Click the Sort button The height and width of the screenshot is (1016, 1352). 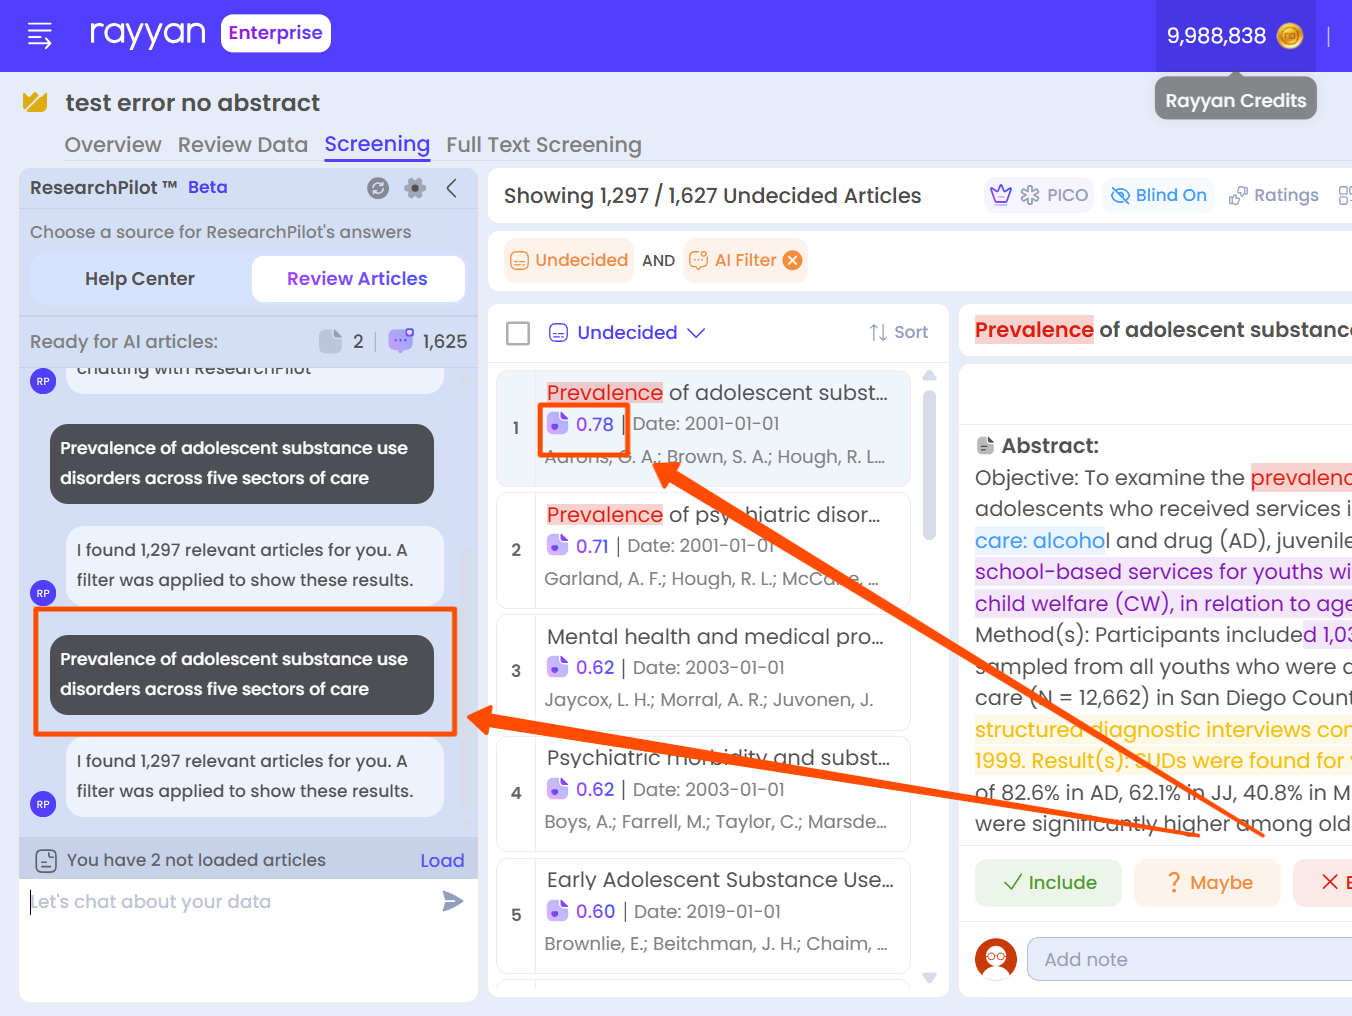pyautogui.click(x=899, y=332)
